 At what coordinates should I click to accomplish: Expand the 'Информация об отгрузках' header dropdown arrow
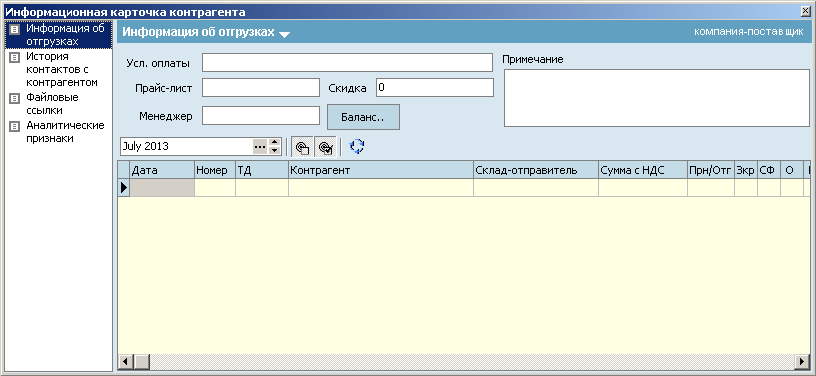(x=284, y=34)
